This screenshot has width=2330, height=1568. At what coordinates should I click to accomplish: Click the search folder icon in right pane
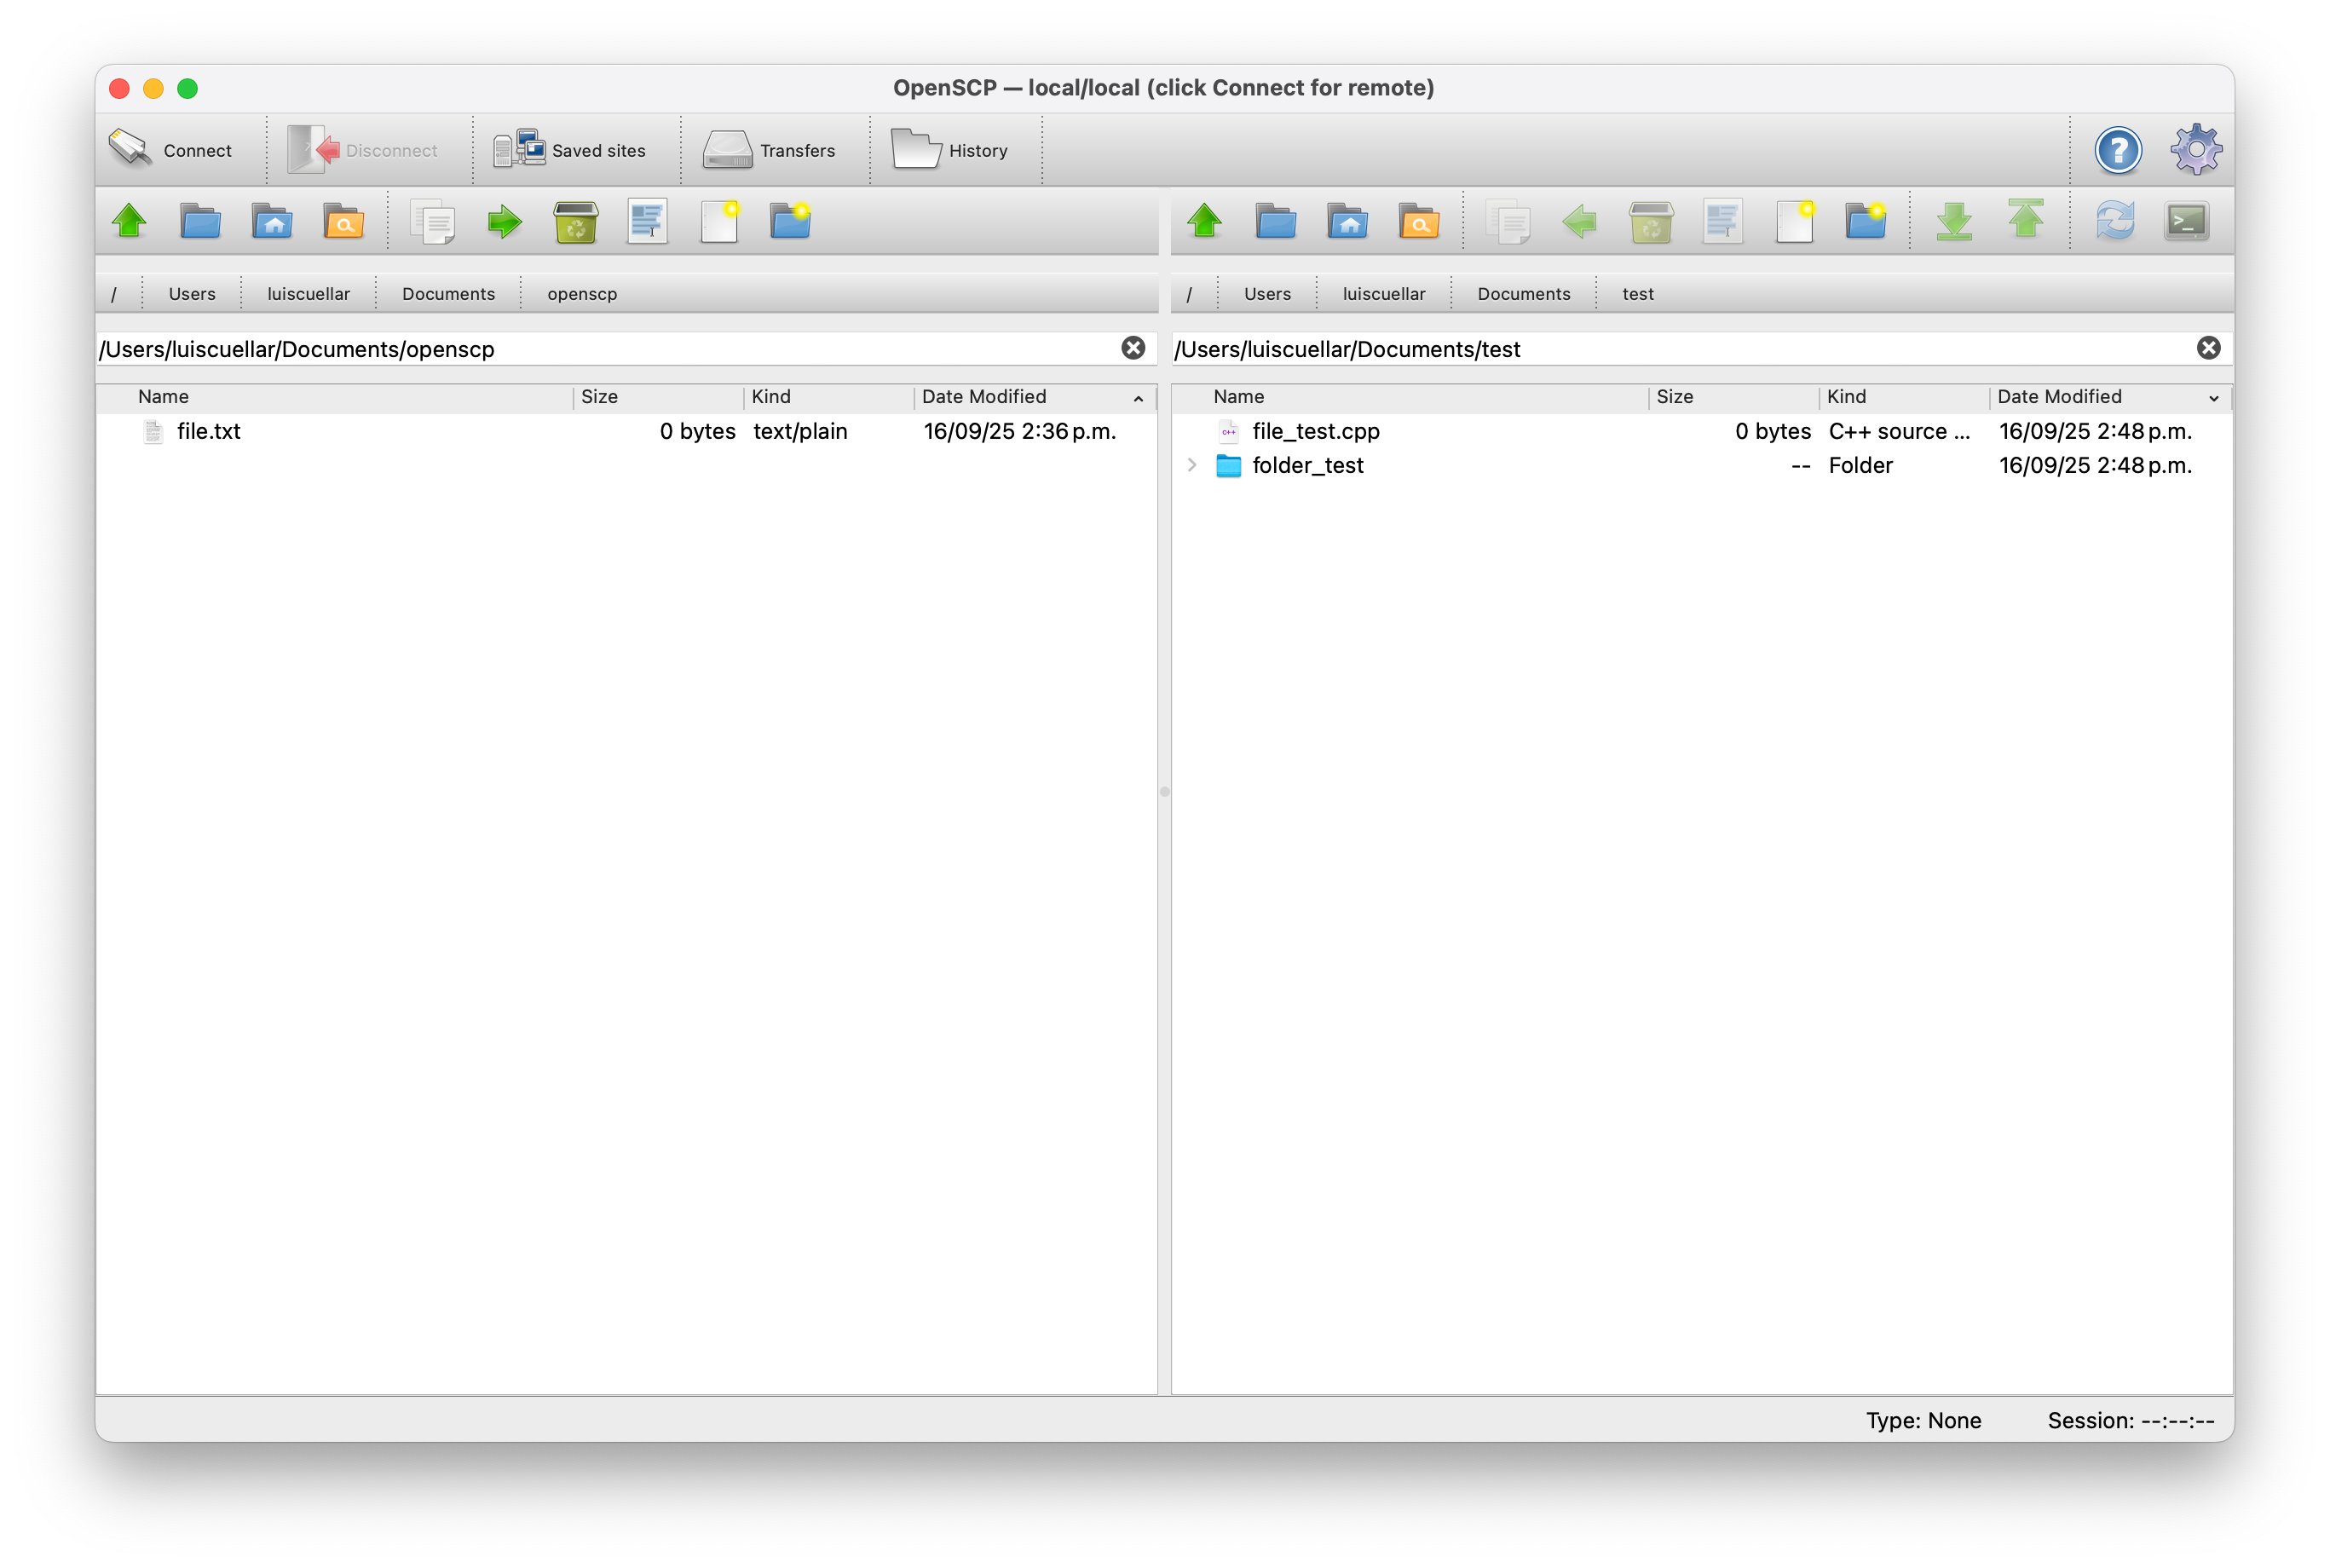pos(1419,221)
